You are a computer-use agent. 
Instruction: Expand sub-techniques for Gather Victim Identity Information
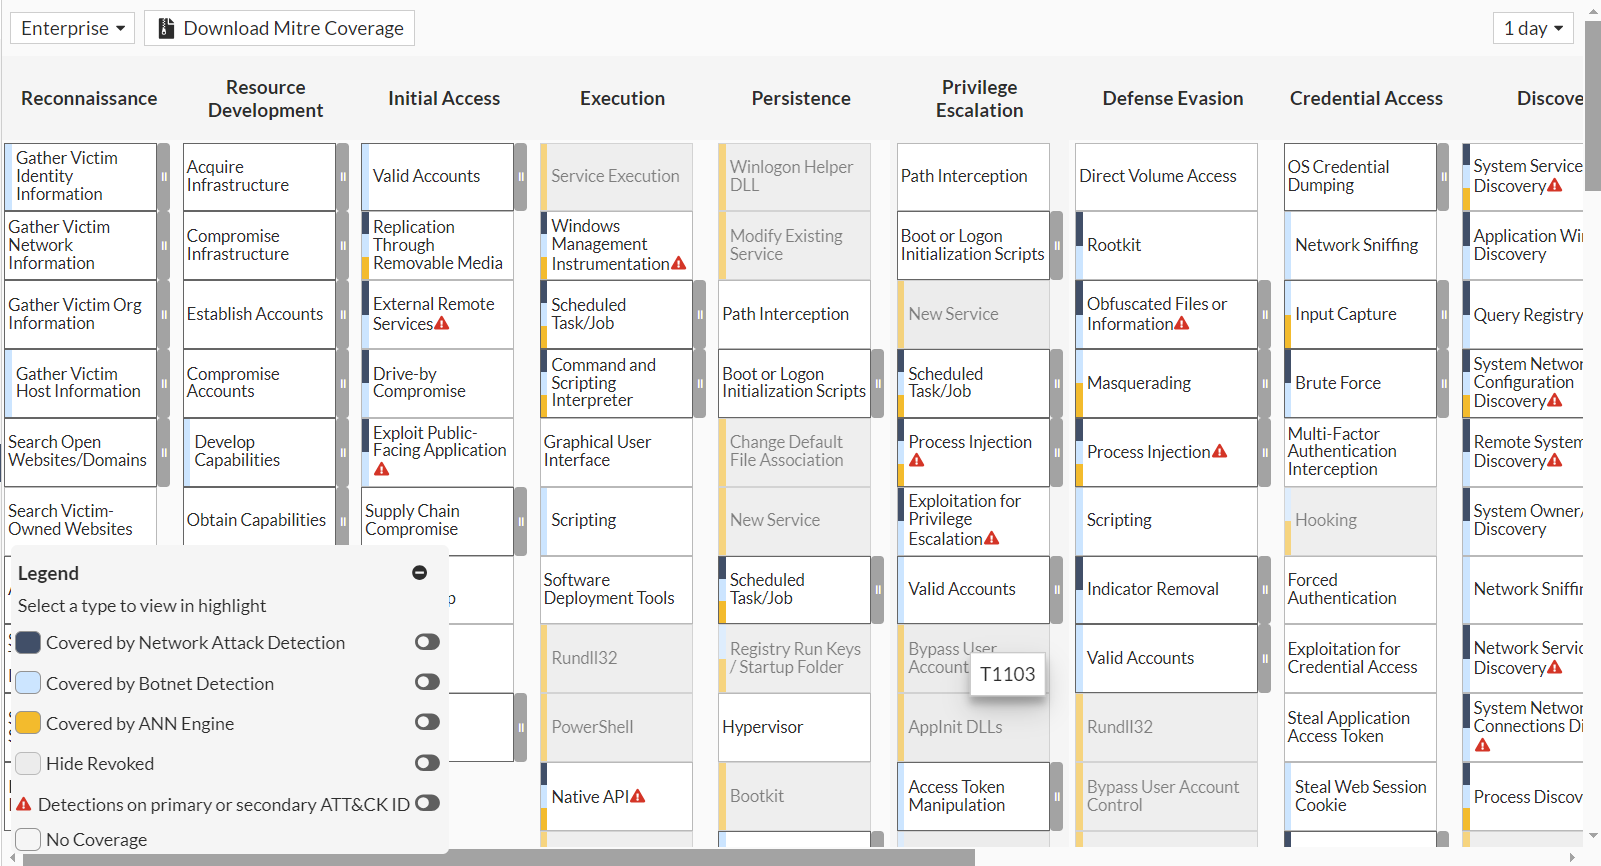(x=164, y=177)
